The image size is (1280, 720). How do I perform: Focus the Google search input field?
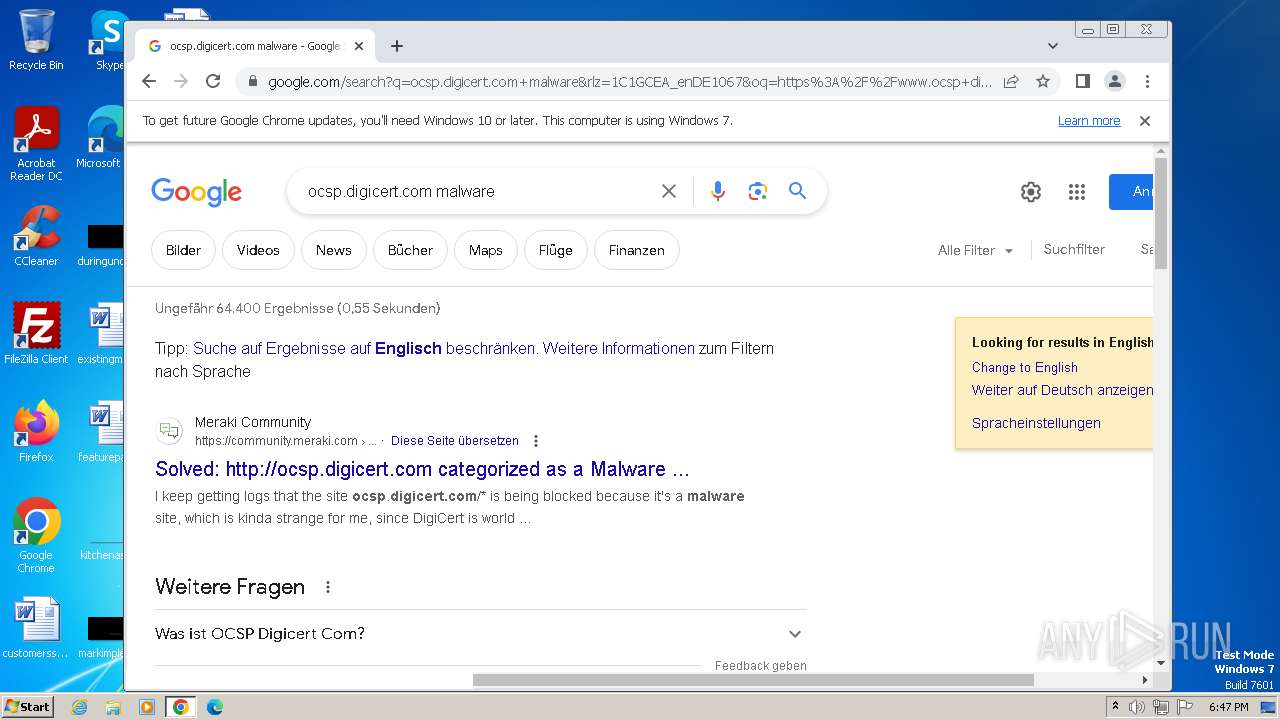pyautogui.click(x=478, y=191)
